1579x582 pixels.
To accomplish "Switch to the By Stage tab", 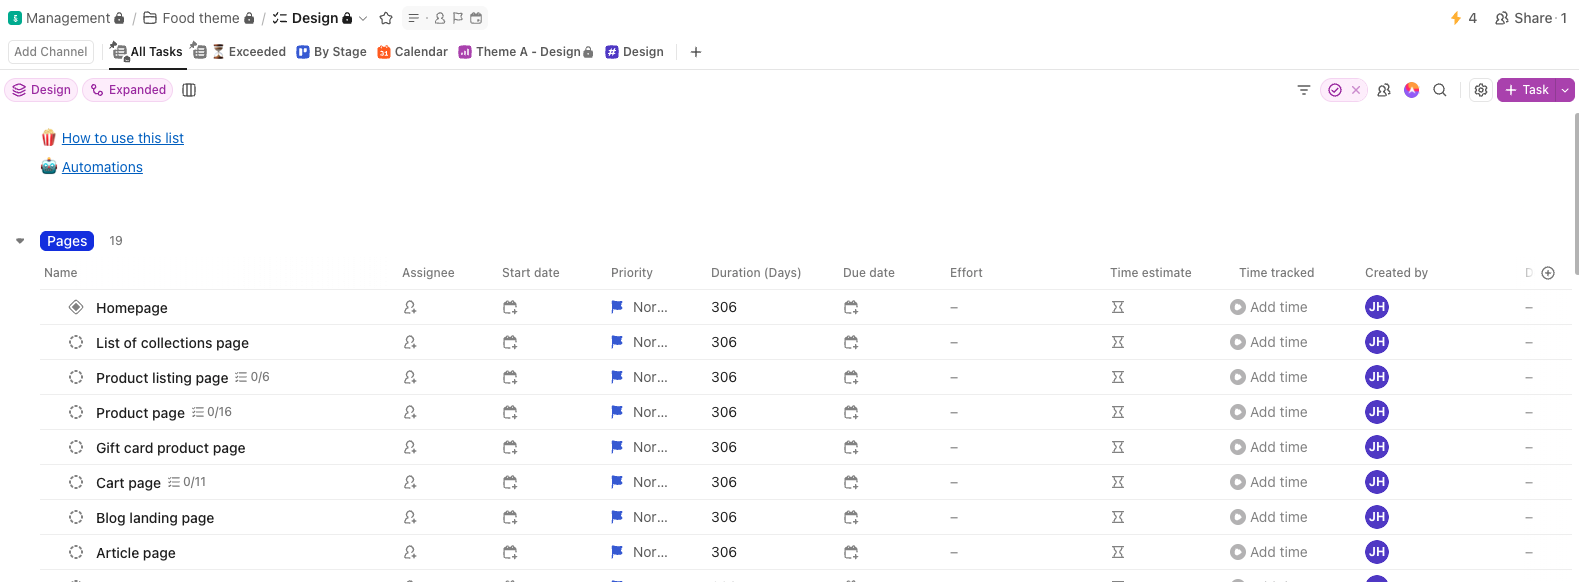I will point(331,52).
